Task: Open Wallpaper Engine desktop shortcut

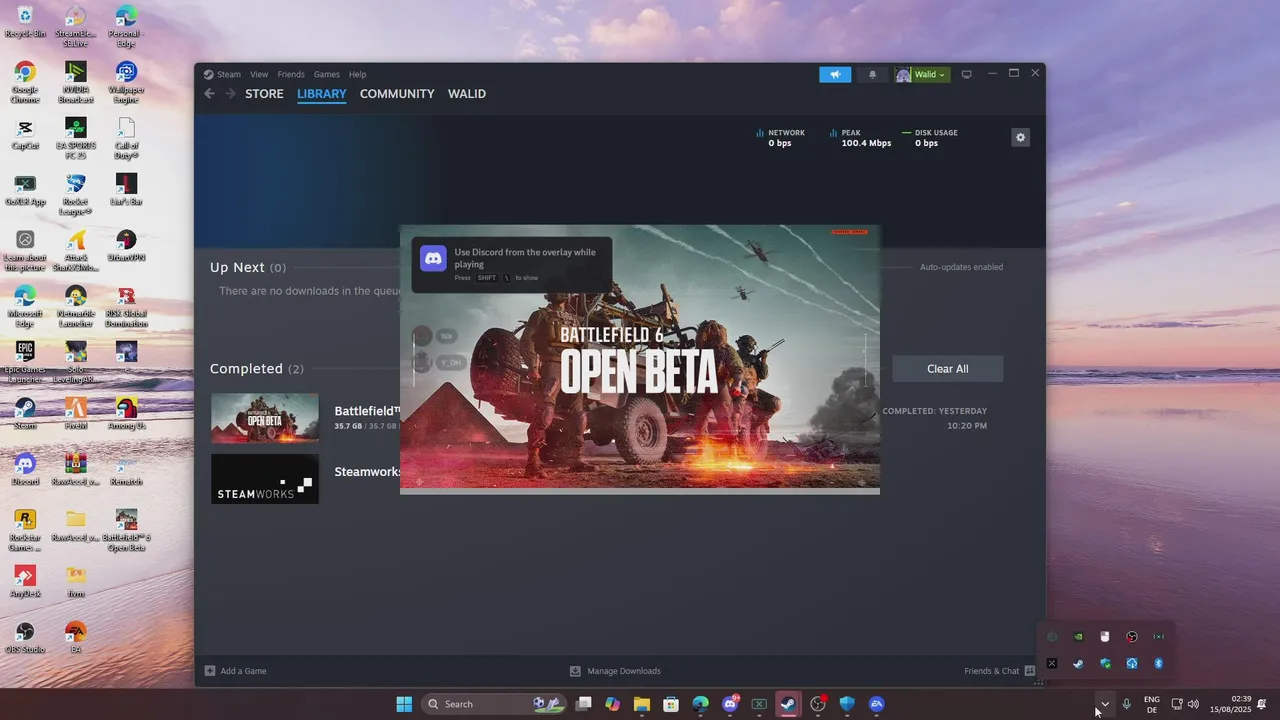Action: (x=126, y=82)
